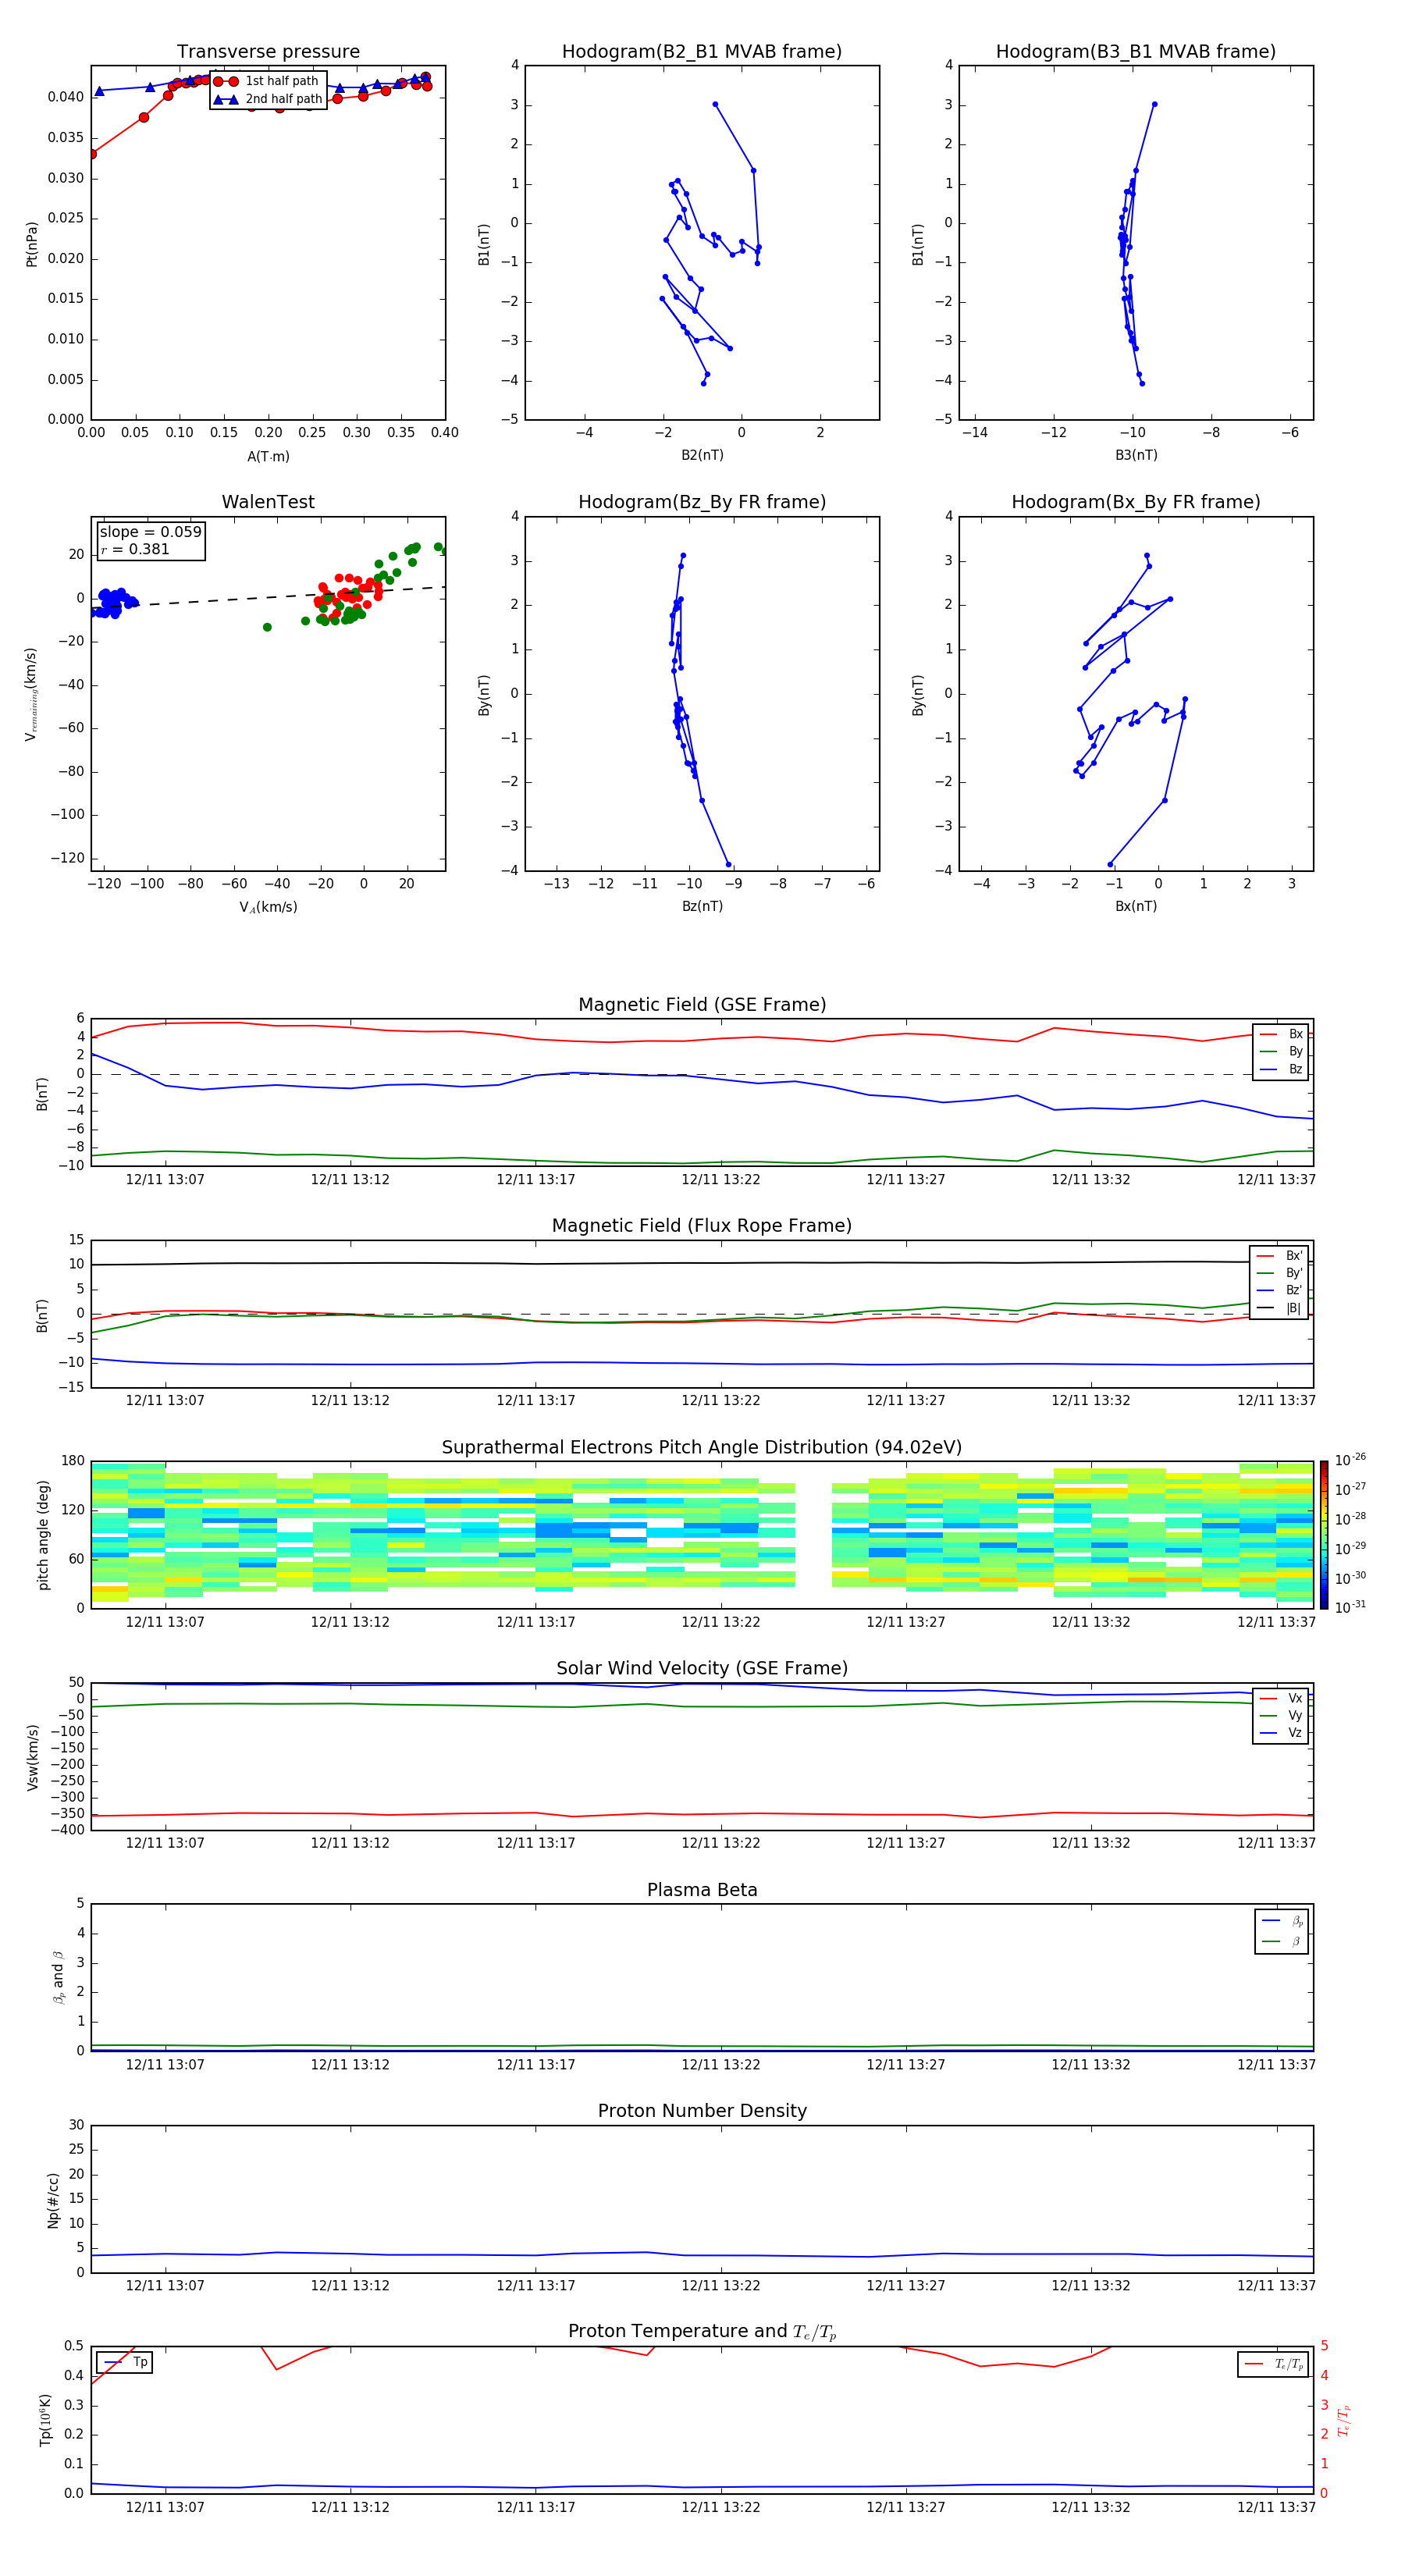This screenshot has width=1405, height=2576.
Task: Click the "Tp(10^6K)" y-axis label
Action: coord(45,2420)
